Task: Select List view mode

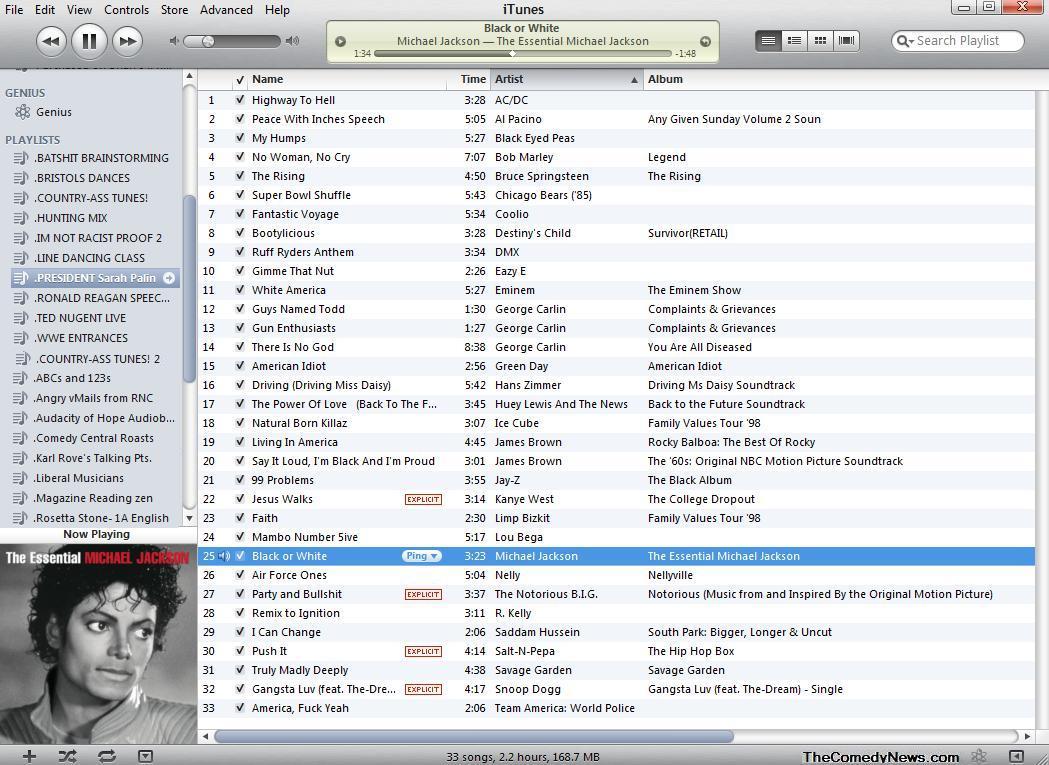Action: pyautogui.click(x=768, y=40)
